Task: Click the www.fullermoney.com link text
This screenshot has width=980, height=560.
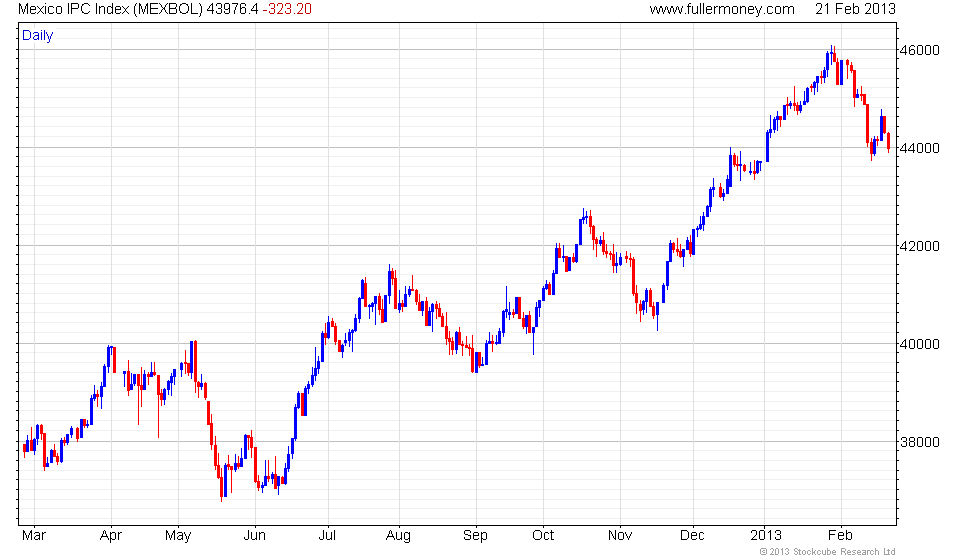Action: (722, 9)
